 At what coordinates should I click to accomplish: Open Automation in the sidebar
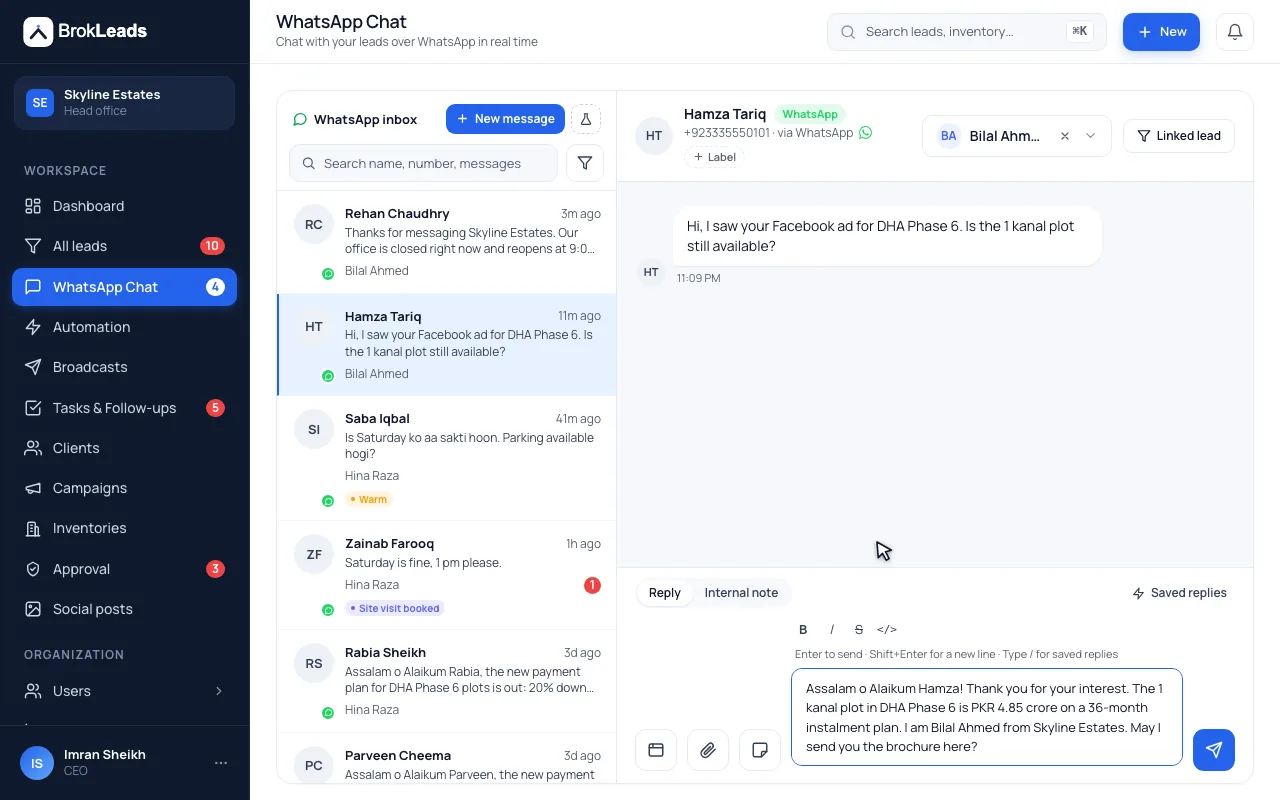125,327
